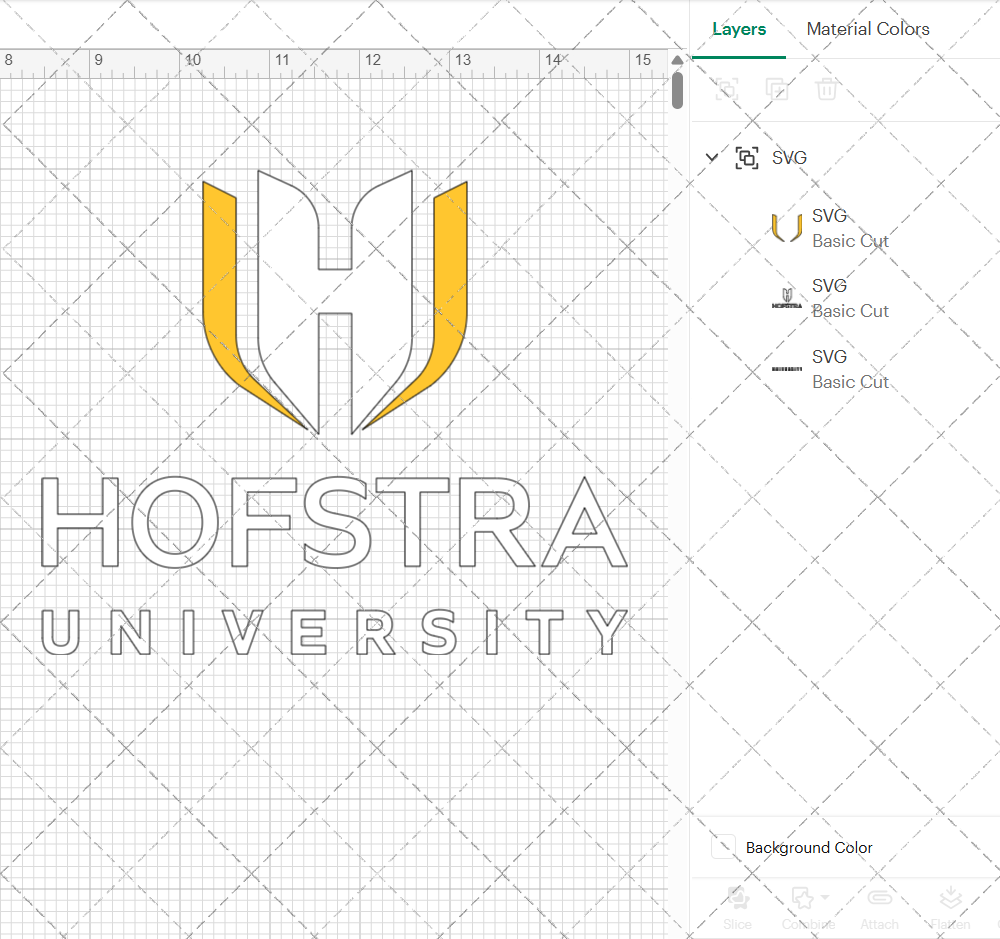This screenshot has width=1000, height=939.
Task: Switch to the Layers tab
Action: 739,29
